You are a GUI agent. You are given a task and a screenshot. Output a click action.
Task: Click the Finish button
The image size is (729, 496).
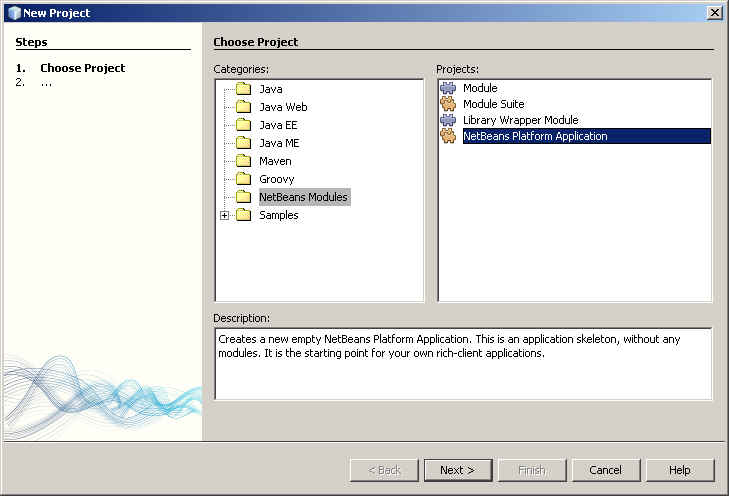532,470
